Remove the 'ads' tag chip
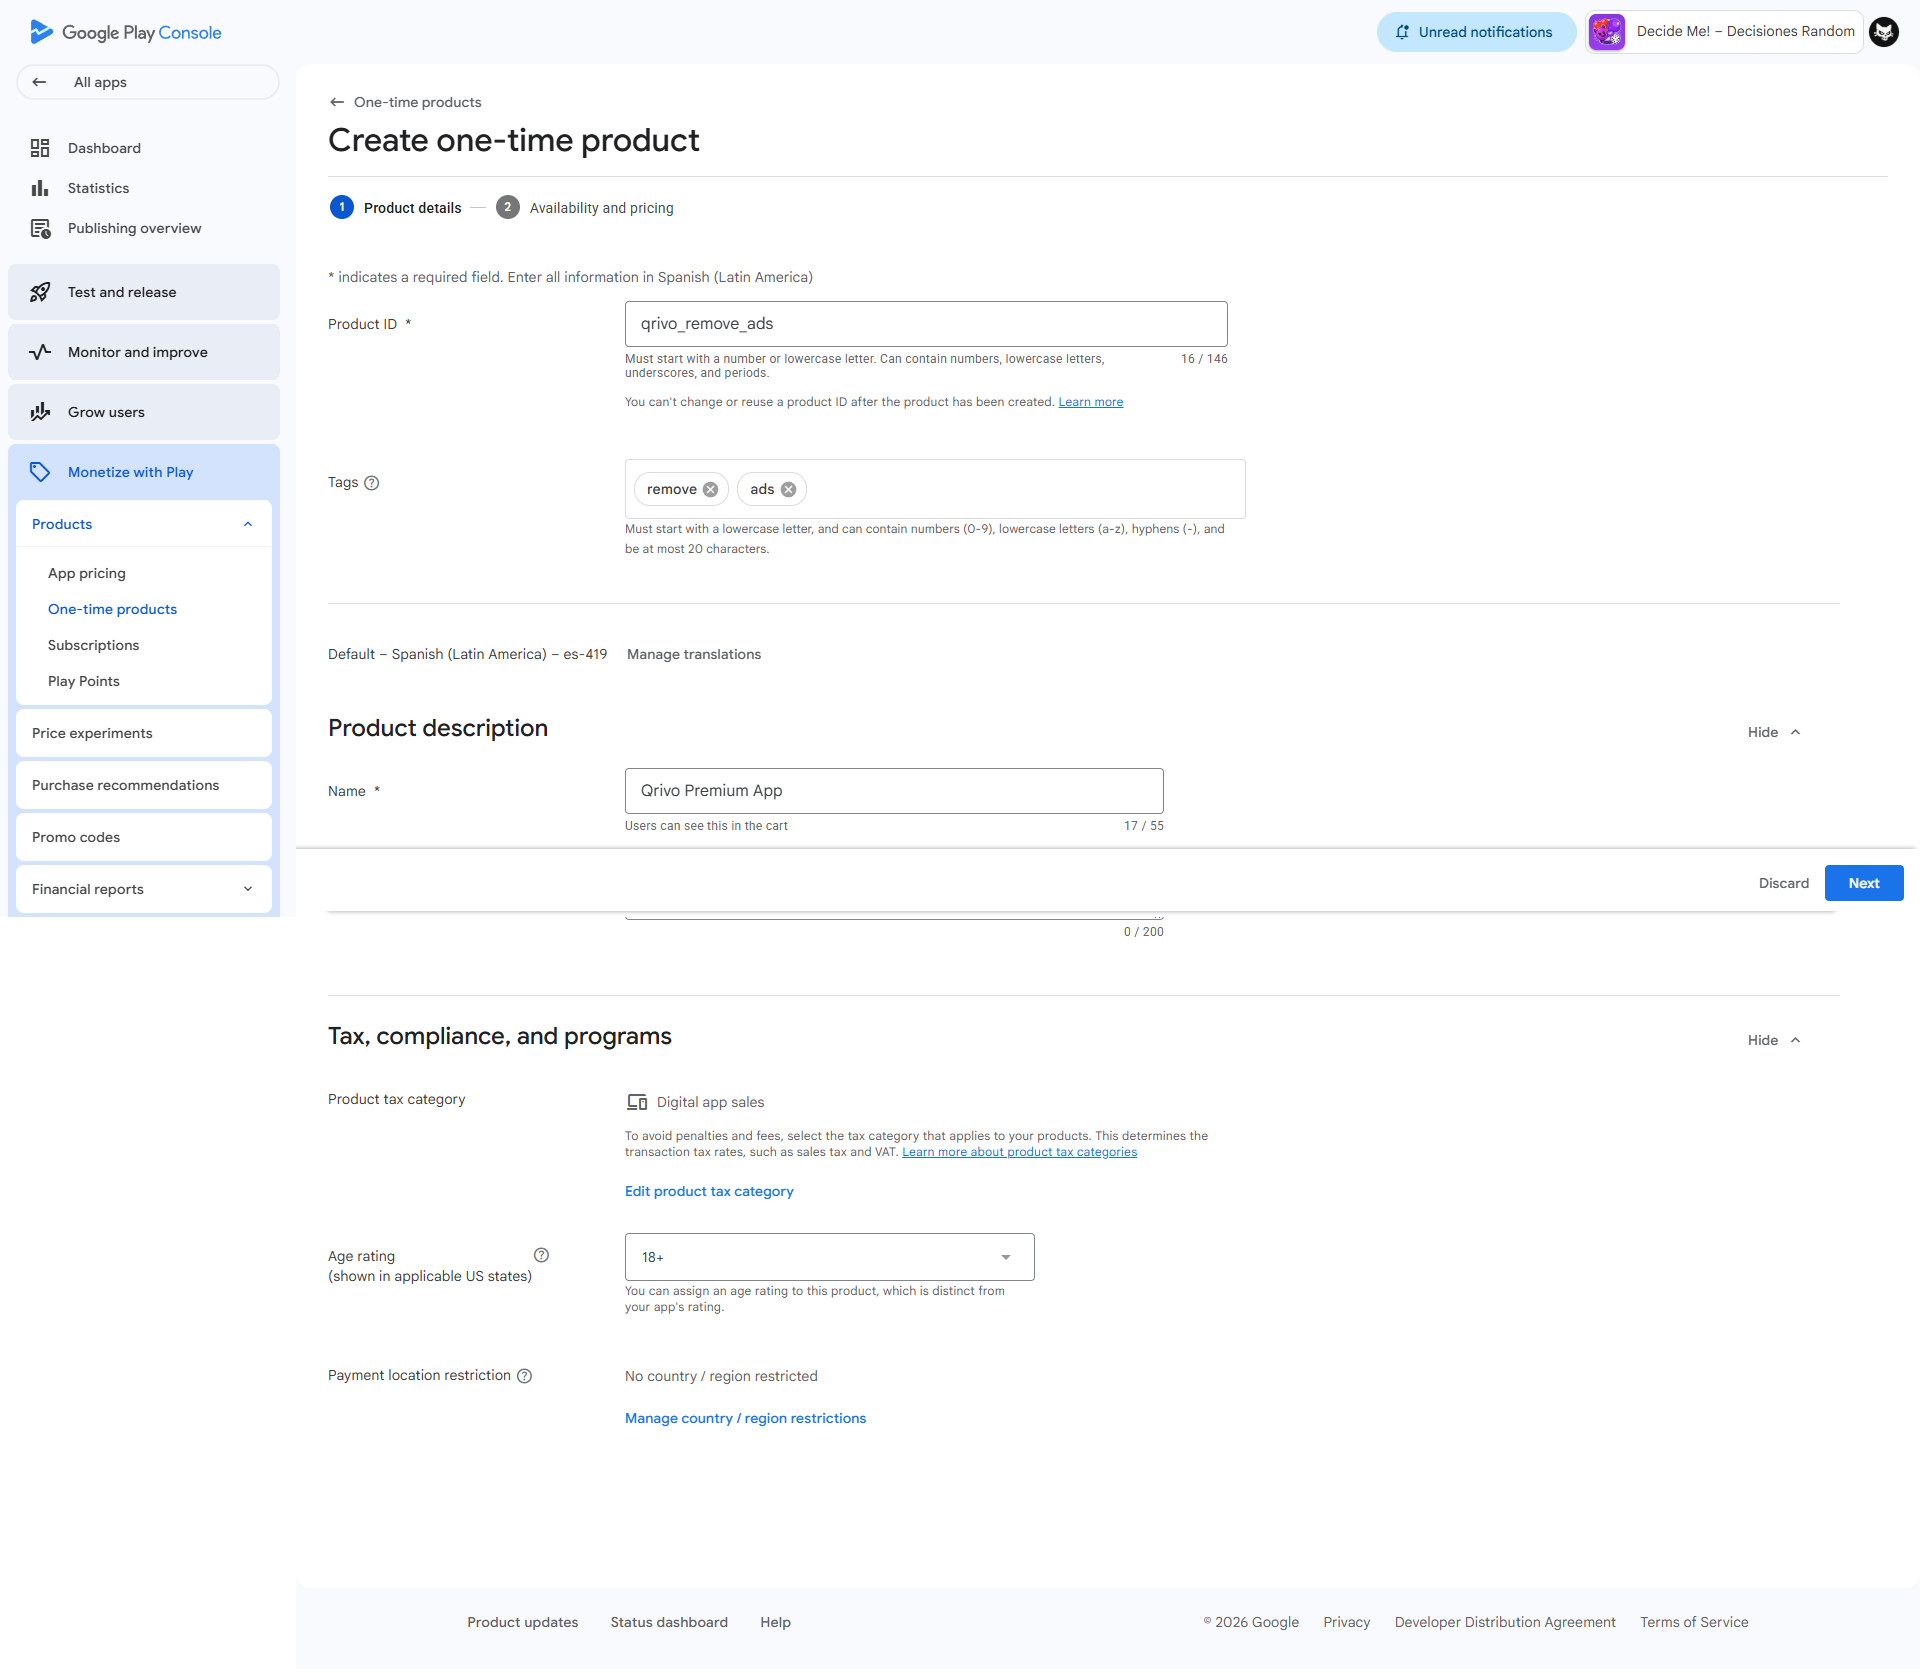Screen dimensions: 1920x1673 click(788, 489)
